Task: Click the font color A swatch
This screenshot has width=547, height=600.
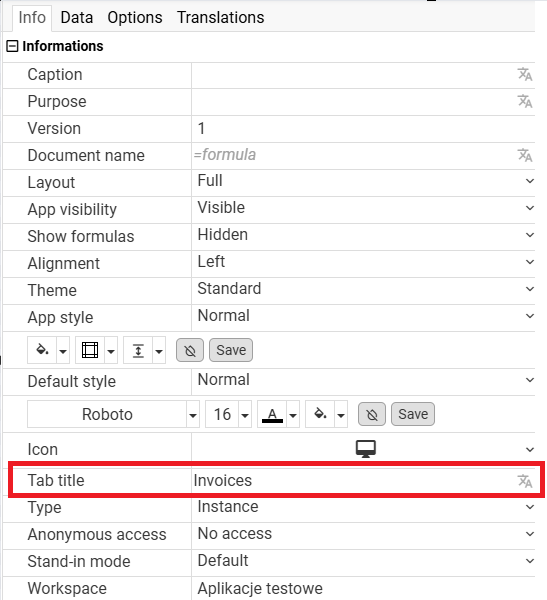Action: 272,414
